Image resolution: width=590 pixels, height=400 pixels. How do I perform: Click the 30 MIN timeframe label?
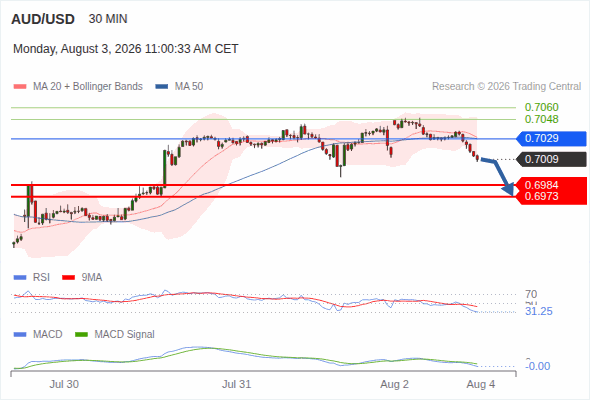tap(108, 19)
